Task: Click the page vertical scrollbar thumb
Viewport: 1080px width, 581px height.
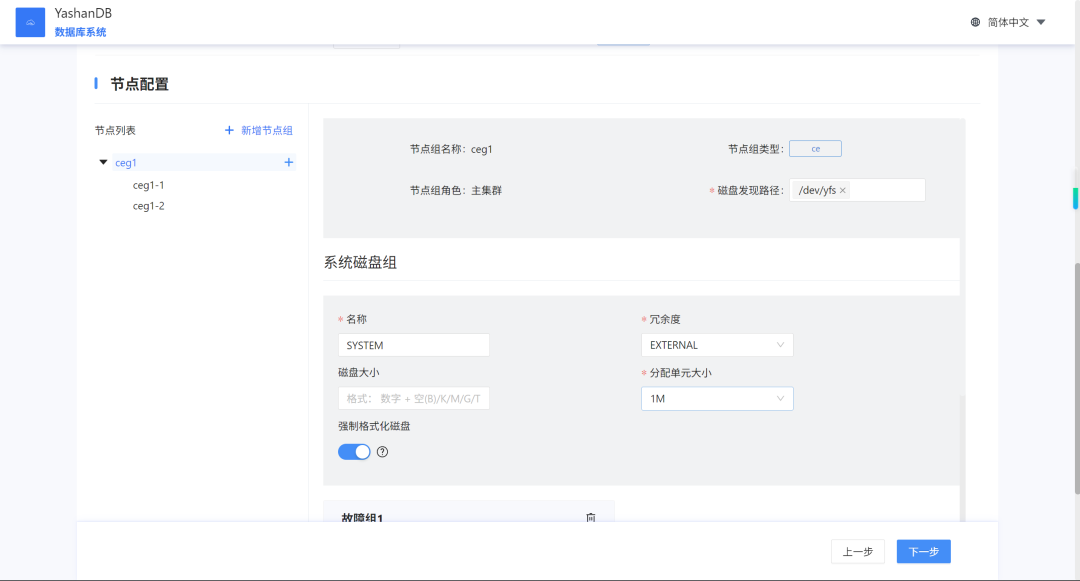Action: (x=1077, y=379)
